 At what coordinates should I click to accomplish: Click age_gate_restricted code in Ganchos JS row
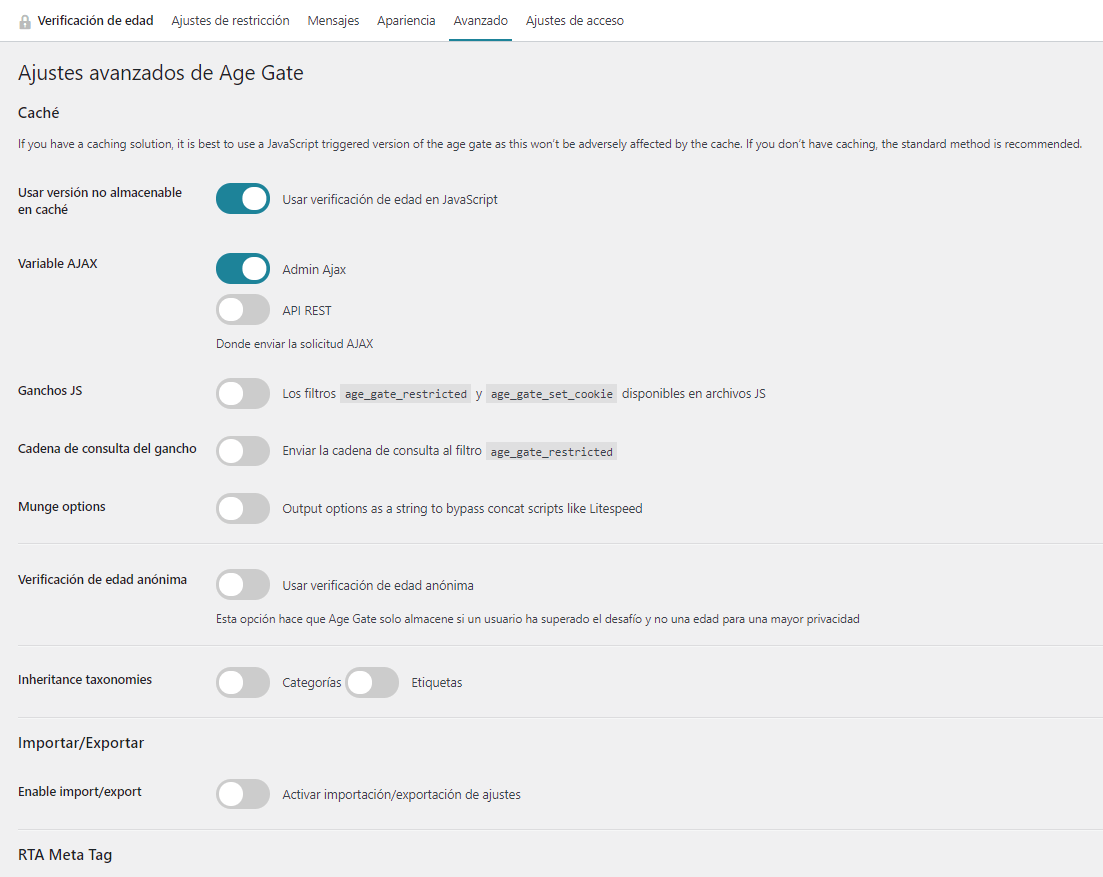(x=406, y=394)
